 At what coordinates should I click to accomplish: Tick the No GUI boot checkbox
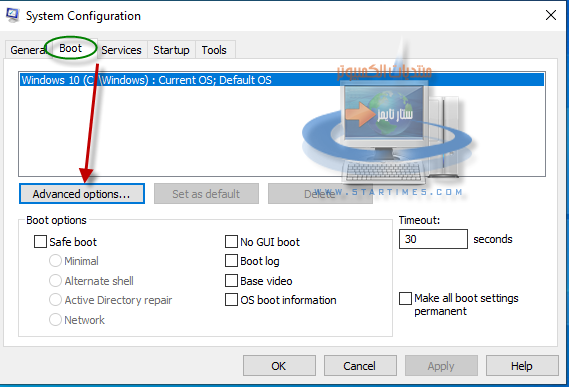pyautogui.click(x=231, y=241)
